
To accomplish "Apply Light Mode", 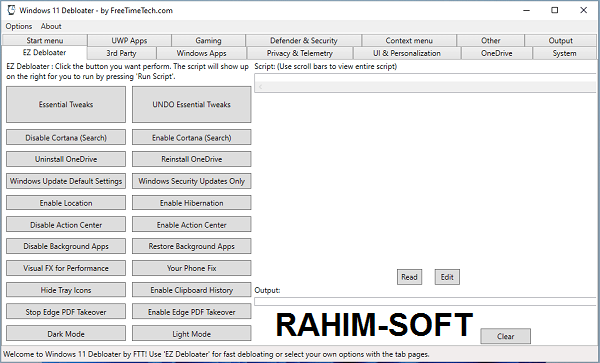I will tap(192, 334).
